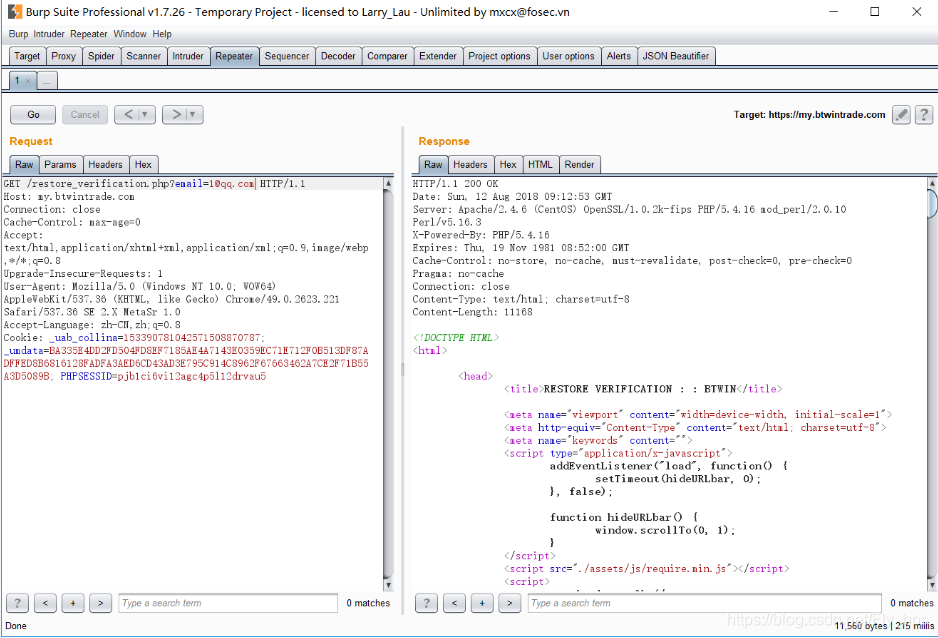
Task: Go forward in history with right arrow button
Action: 176,114
